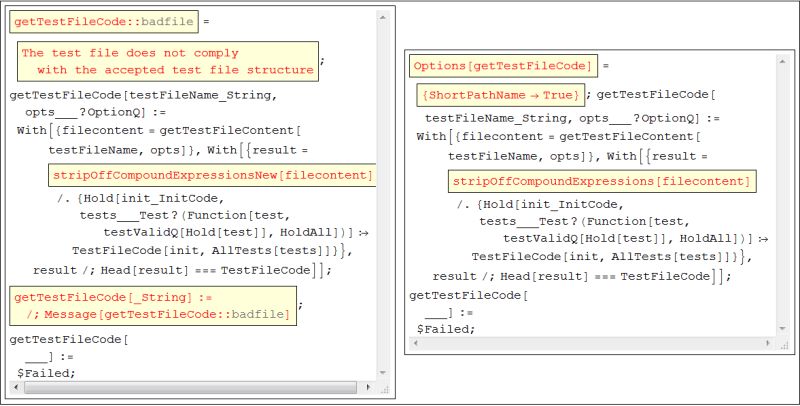Click '/. {Hold[init_InitCode,' line in right pane

coord(540,205)
